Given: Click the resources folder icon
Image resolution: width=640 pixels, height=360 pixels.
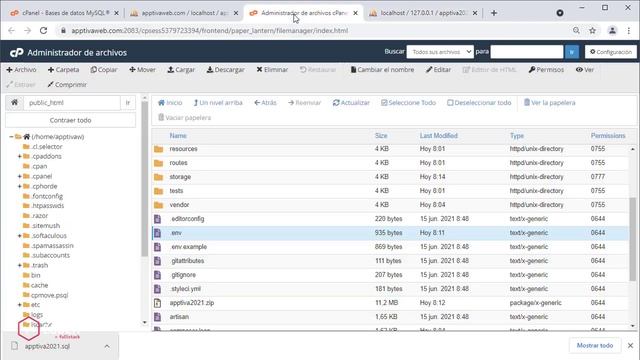Looking at the screenshot, I should (x=158, y=149).
